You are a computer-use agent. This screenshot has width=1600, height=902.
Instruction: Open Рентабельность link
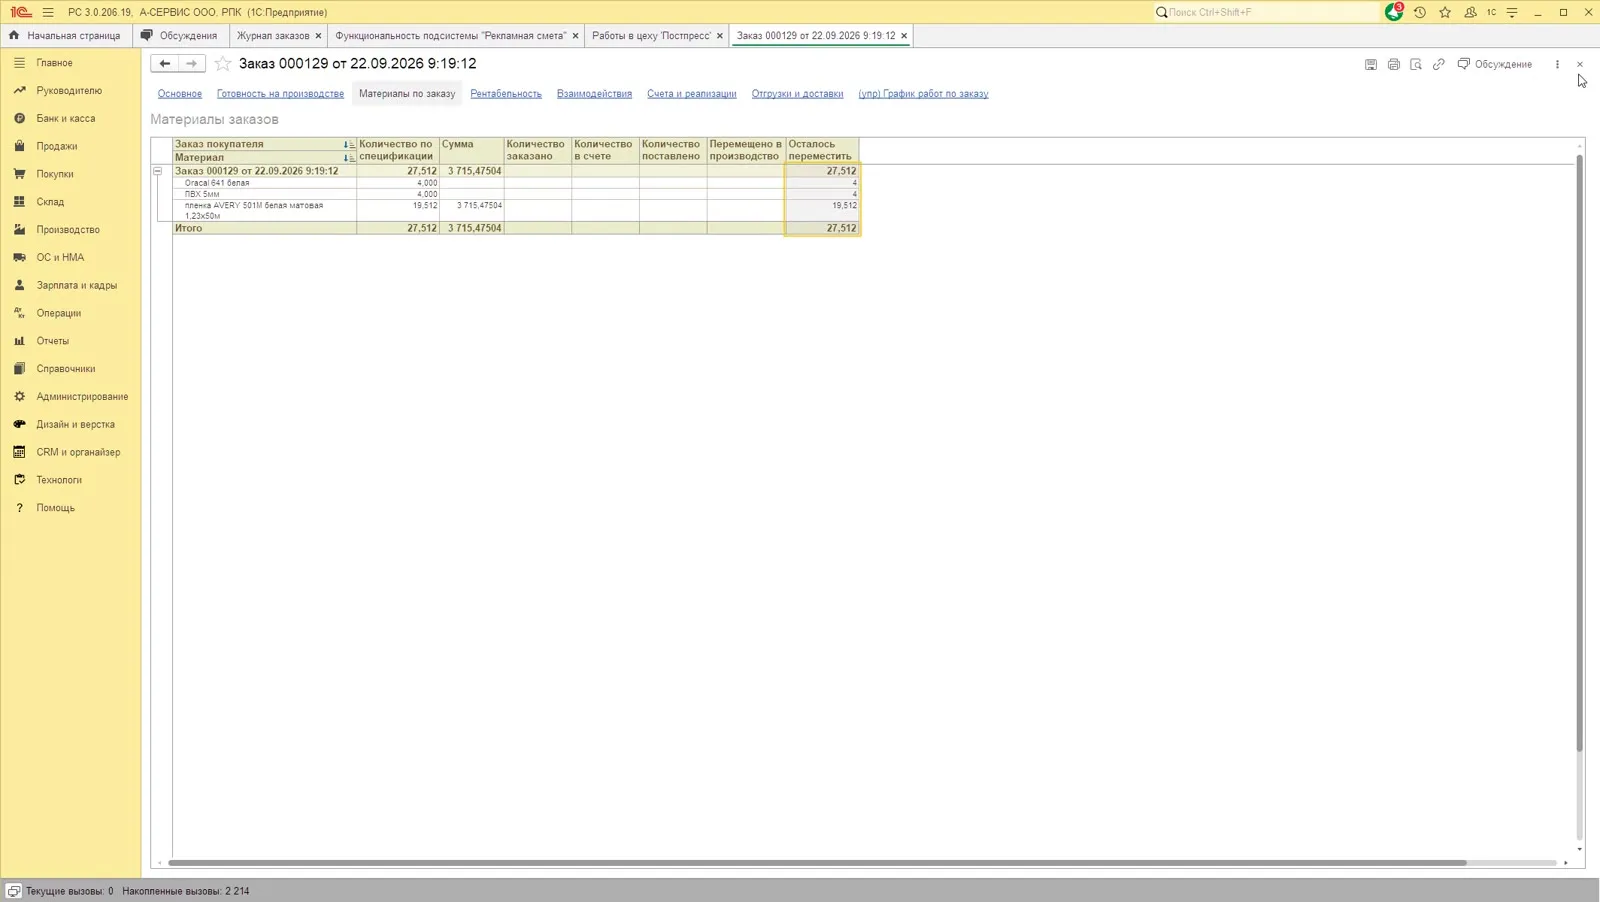tap(506, 94)
